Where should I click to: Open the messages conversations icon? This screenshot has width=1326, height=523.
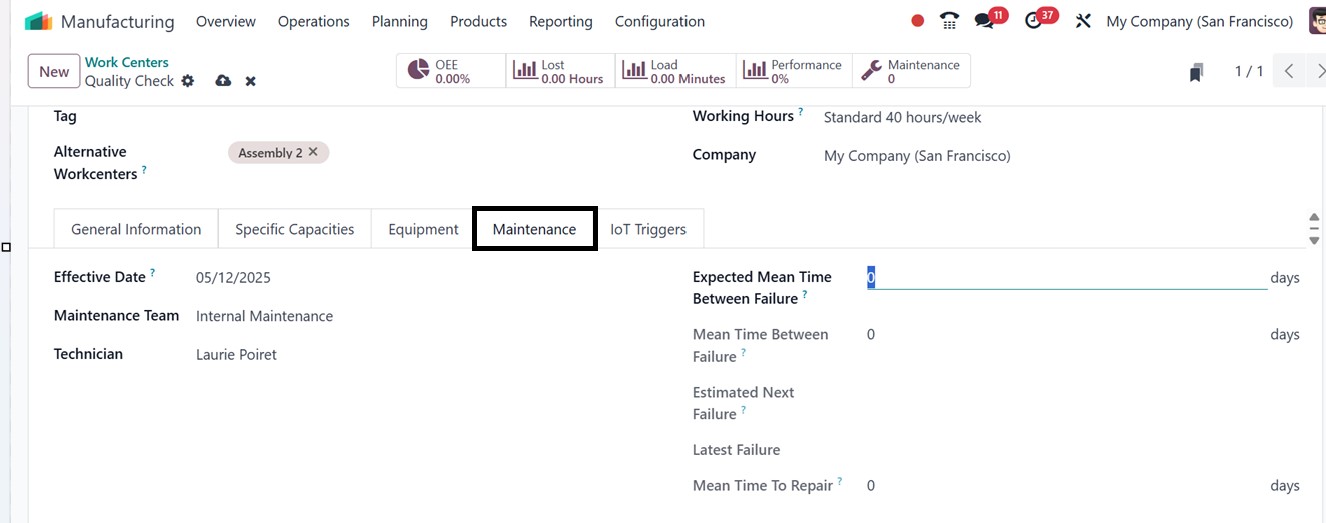click(x=985, y=21)
